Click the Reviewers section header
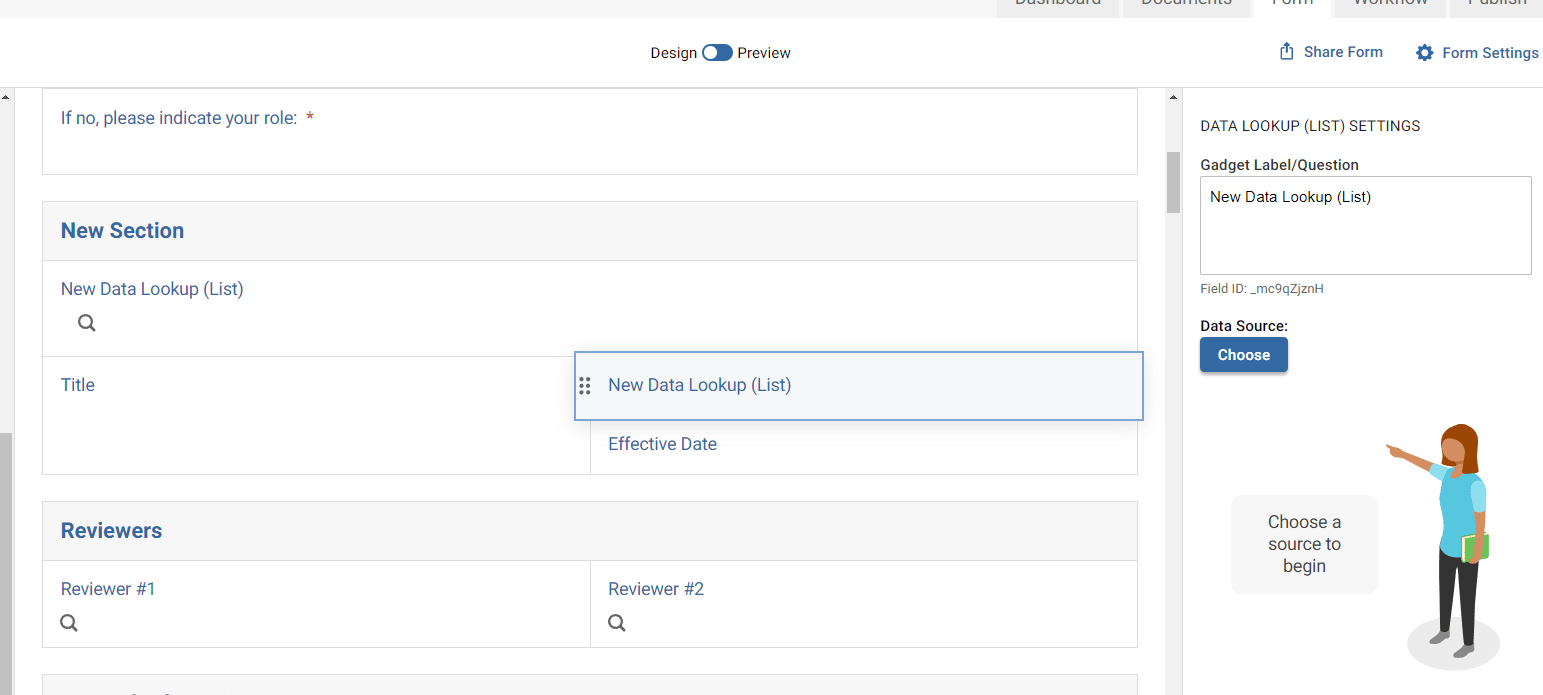 (x=111, y=530)
